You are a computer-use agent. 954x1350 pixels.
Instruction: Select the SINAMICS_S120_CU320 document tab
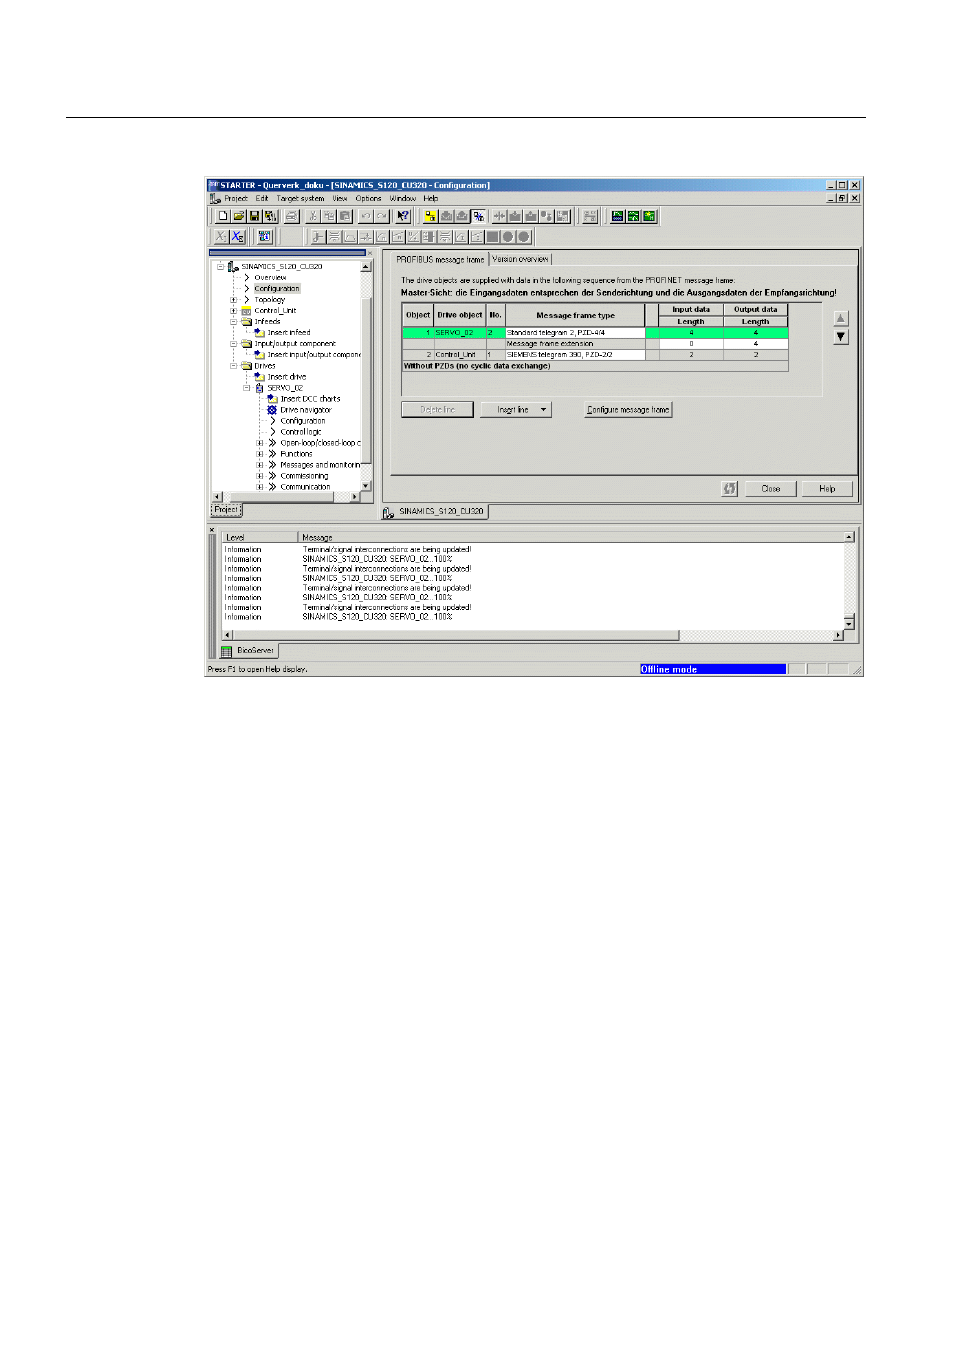[x=435, y=512]
